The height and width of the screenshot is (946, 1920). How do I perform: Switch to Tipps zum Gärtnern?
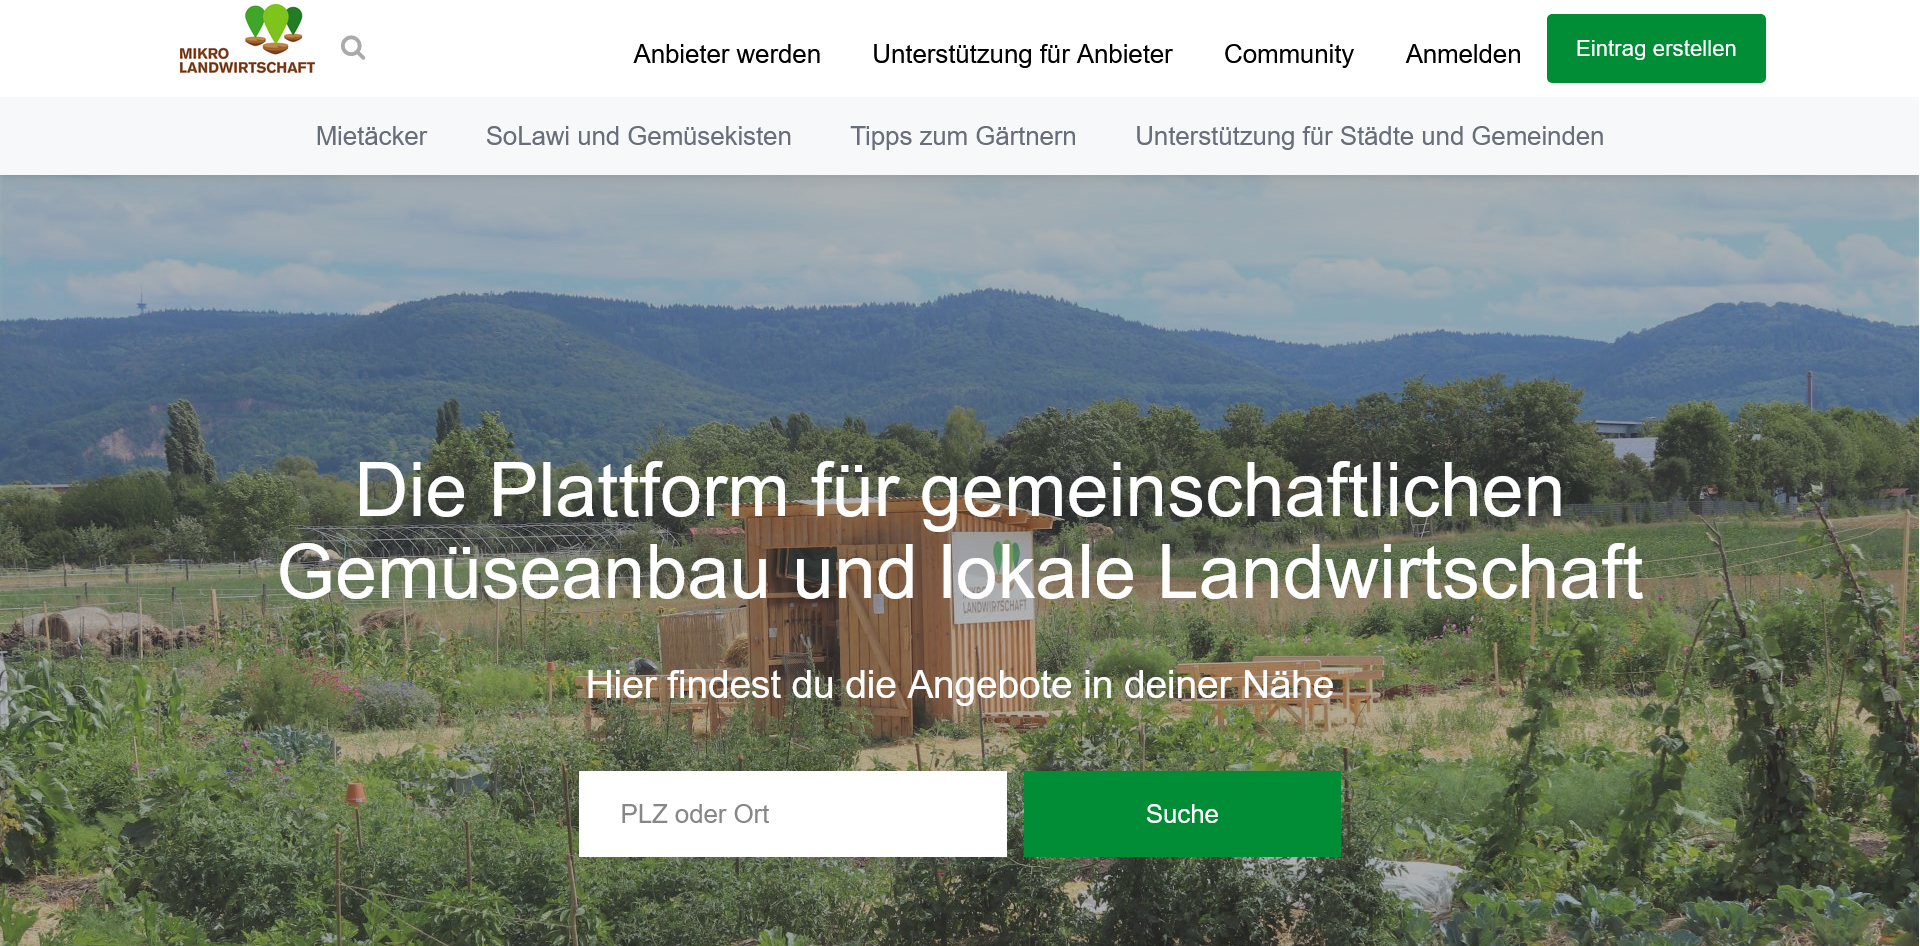click(x=962, y=136)
